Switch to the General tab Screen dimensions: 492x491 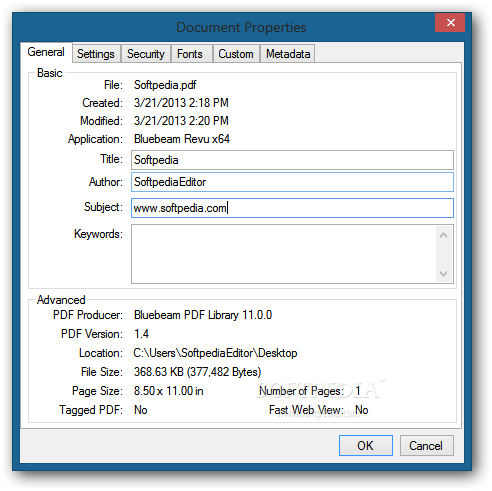click(x=46, y=52)
